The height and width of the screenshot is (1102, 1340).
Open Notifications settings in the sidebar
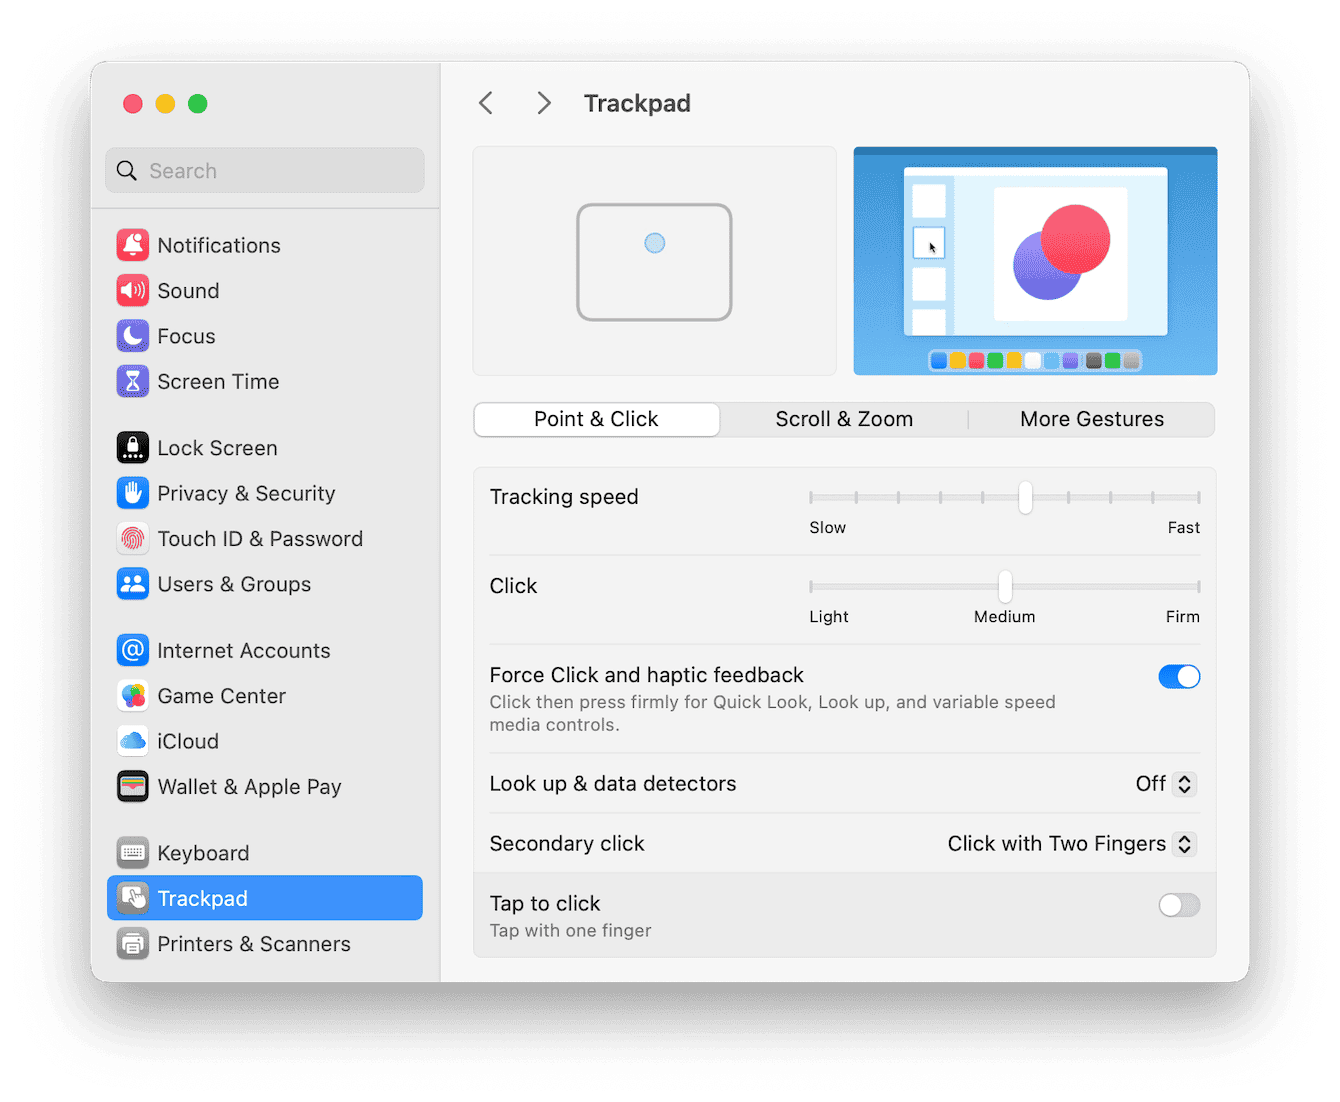pos(218,245)
